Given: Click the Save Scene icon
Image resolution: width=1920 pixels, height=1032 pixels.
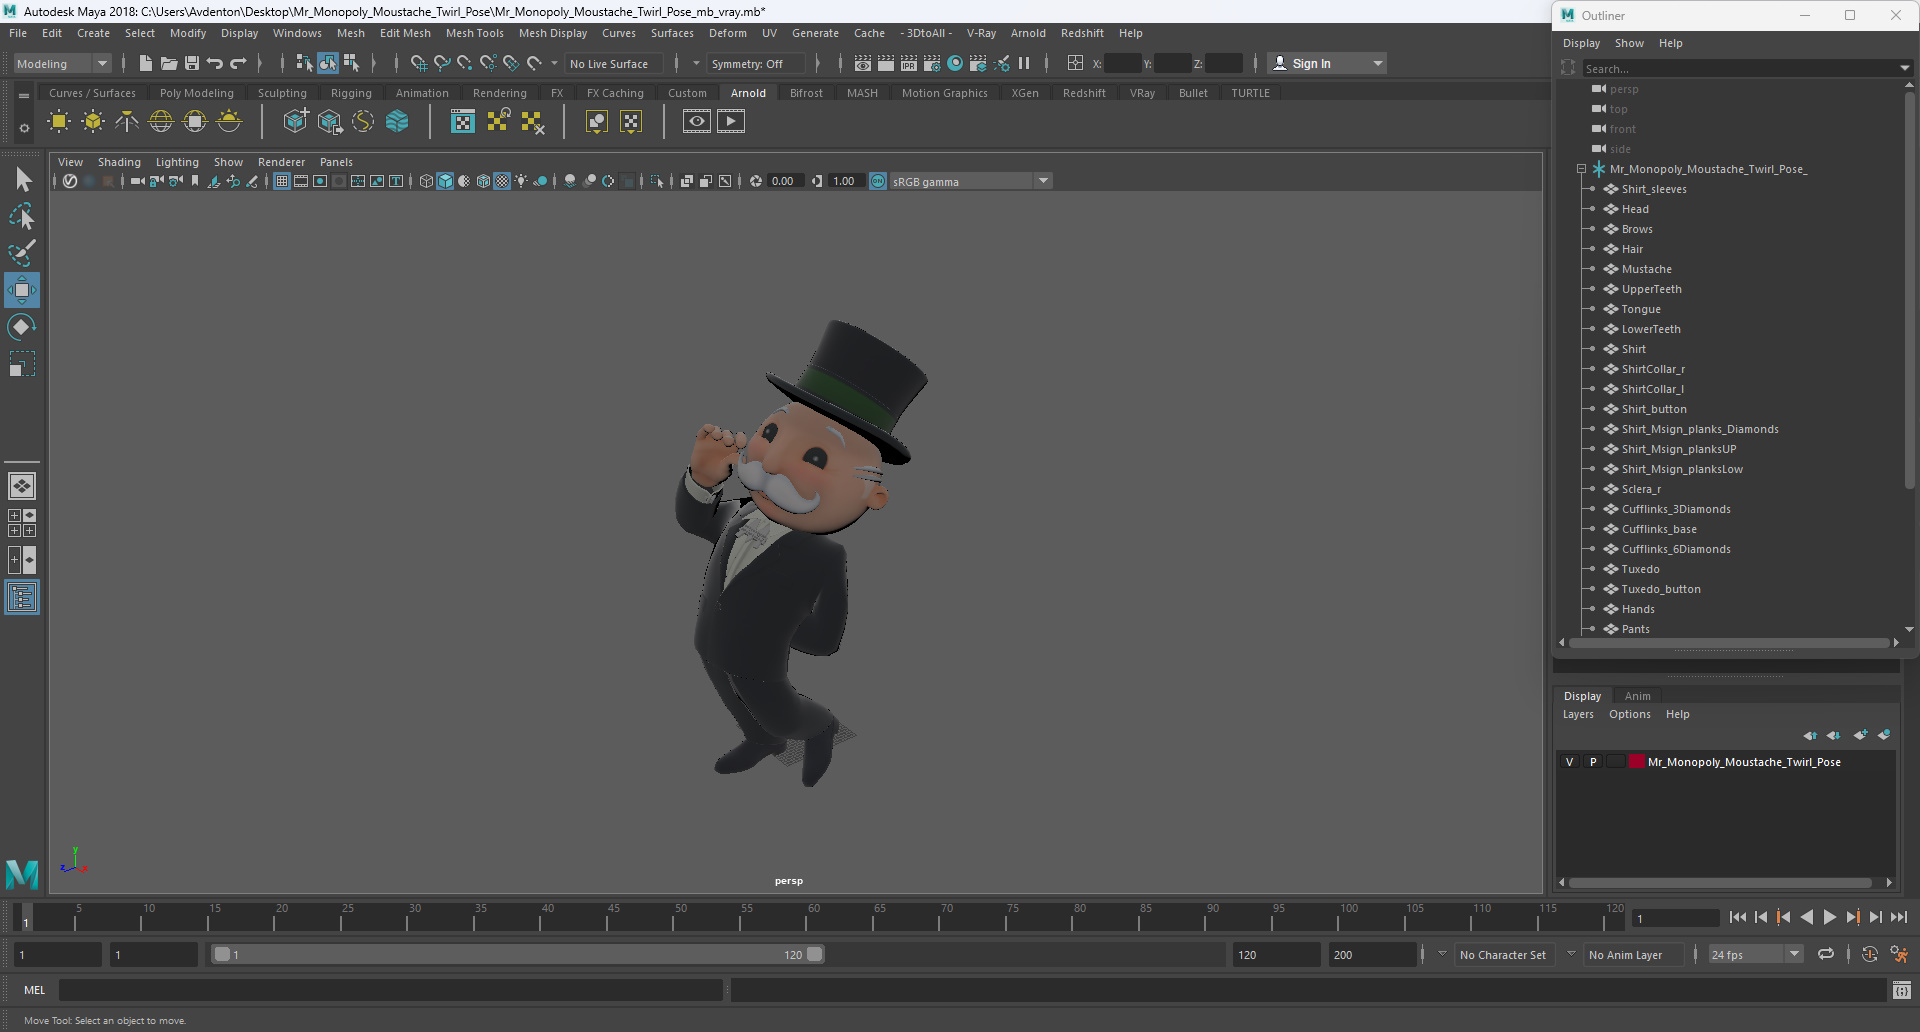Looking at the screenshot, I should click(191, 63).
